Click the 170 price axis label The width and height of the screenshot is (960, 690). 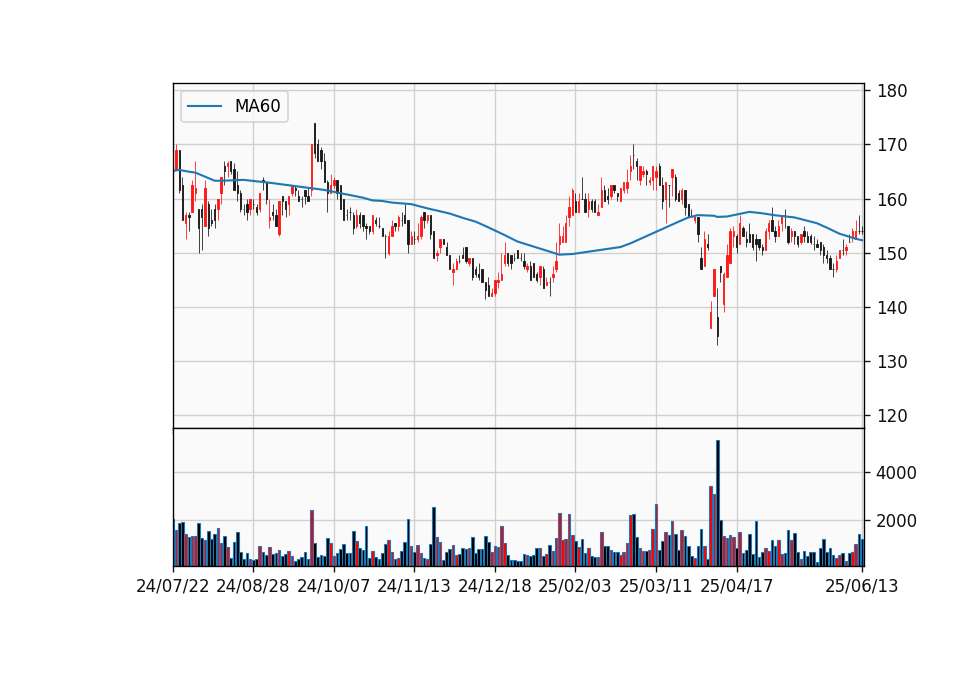892,145
